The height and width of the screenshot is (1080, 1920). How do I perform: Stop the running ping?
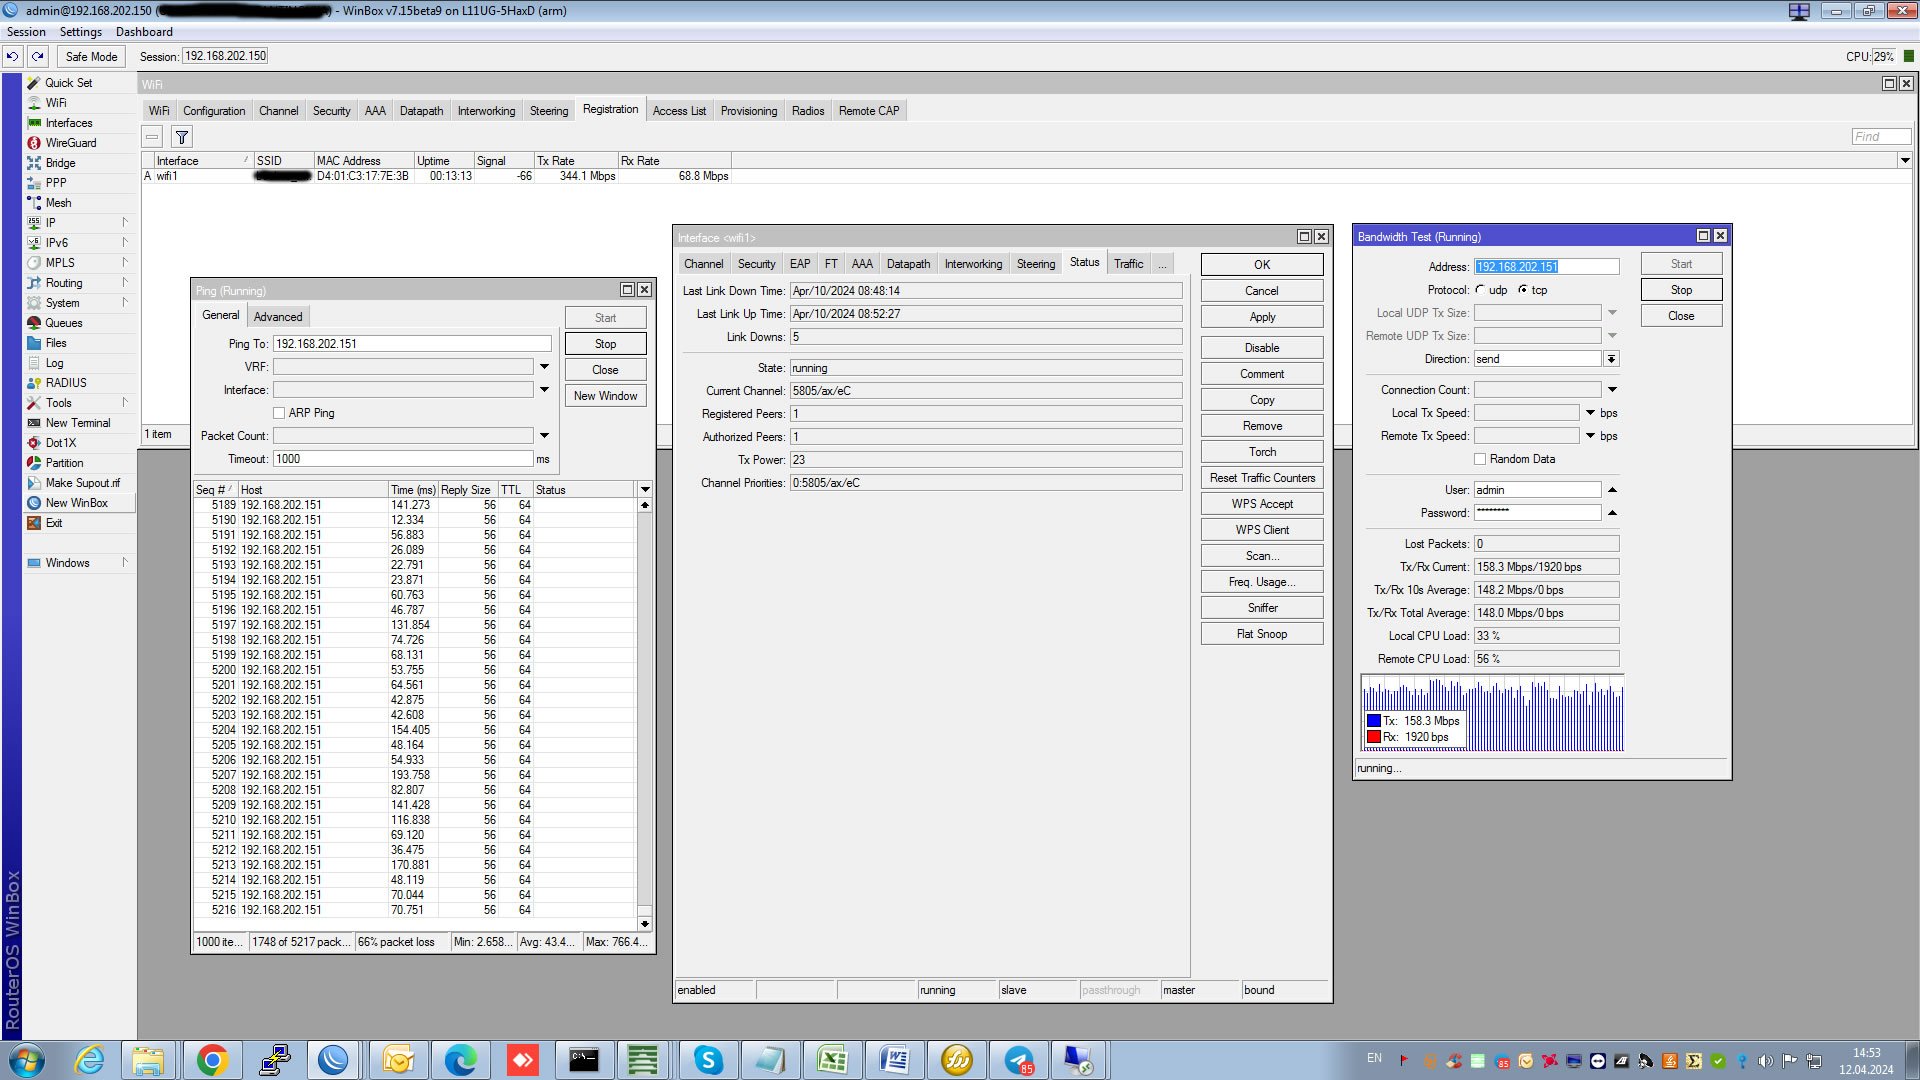pos(605,344)
